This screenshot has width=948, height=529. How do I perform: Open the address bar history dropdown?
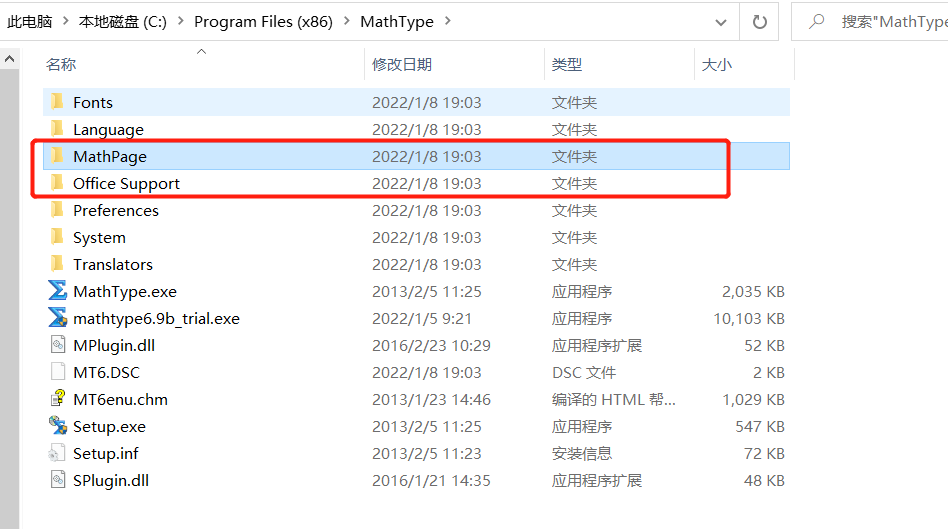click(x=721, y=22)
